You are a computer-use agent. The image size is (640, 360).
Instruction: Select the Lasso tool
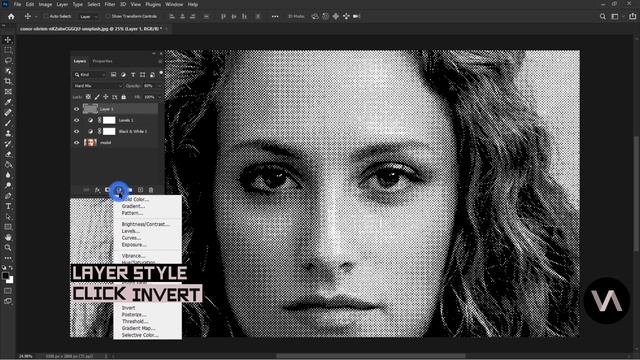8,60
